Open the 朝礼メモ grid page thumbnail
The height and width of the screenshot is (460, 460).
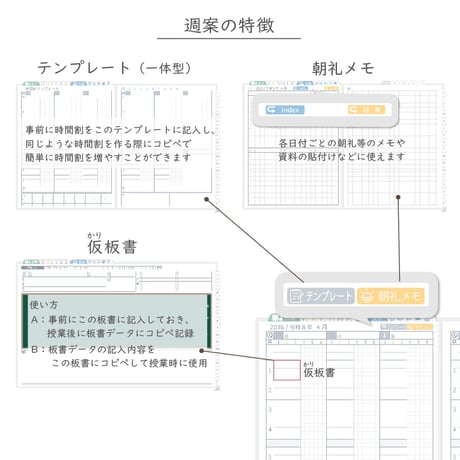point(343,146)
